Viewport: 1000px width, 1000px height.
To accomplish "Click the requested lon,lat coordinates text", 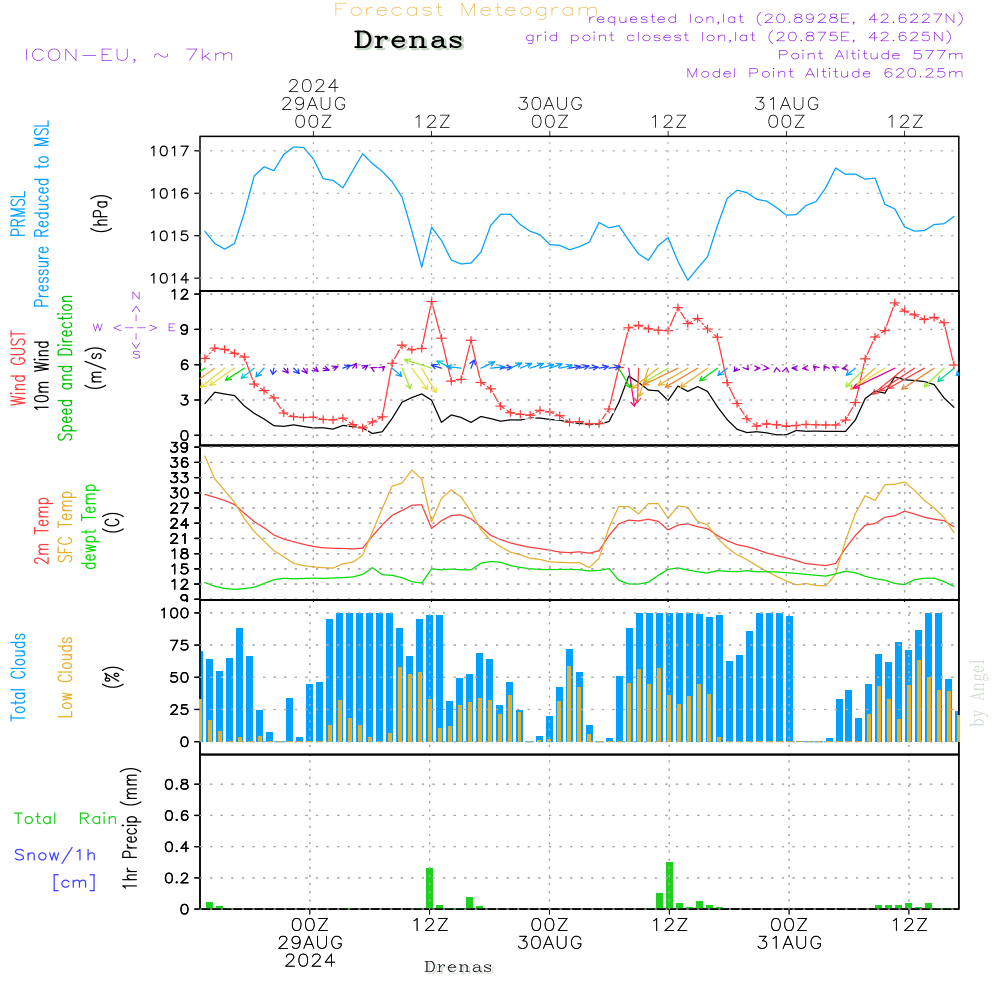I will click(776, 18).
